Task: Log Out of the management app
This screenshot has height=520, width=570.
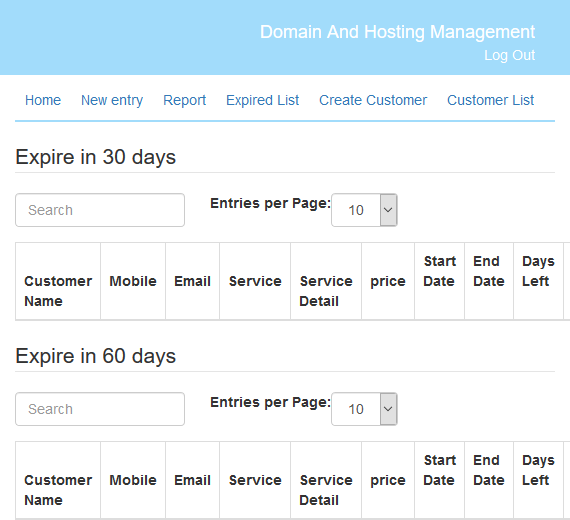Action: [x=509, y=55]
